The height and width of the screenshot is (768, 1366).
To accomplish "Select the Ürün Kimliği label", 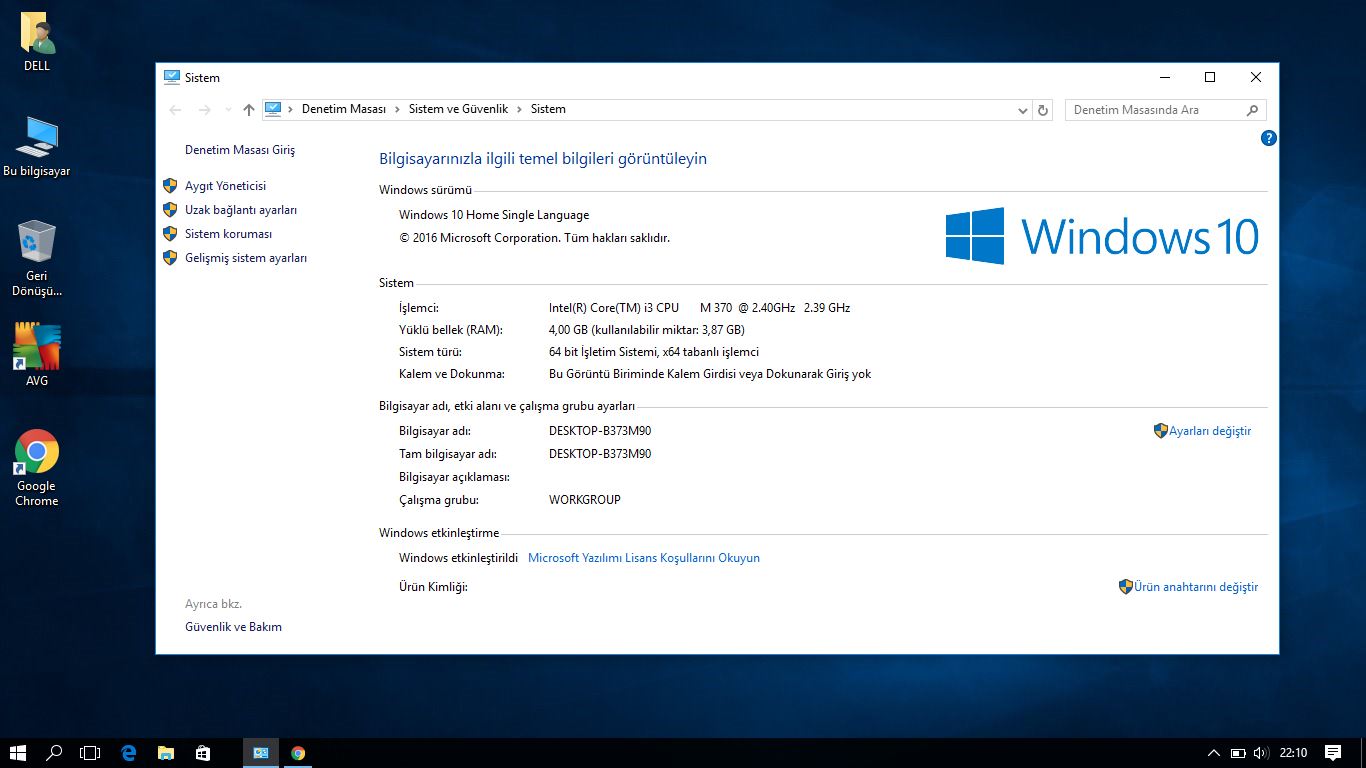I will [433, 587].
